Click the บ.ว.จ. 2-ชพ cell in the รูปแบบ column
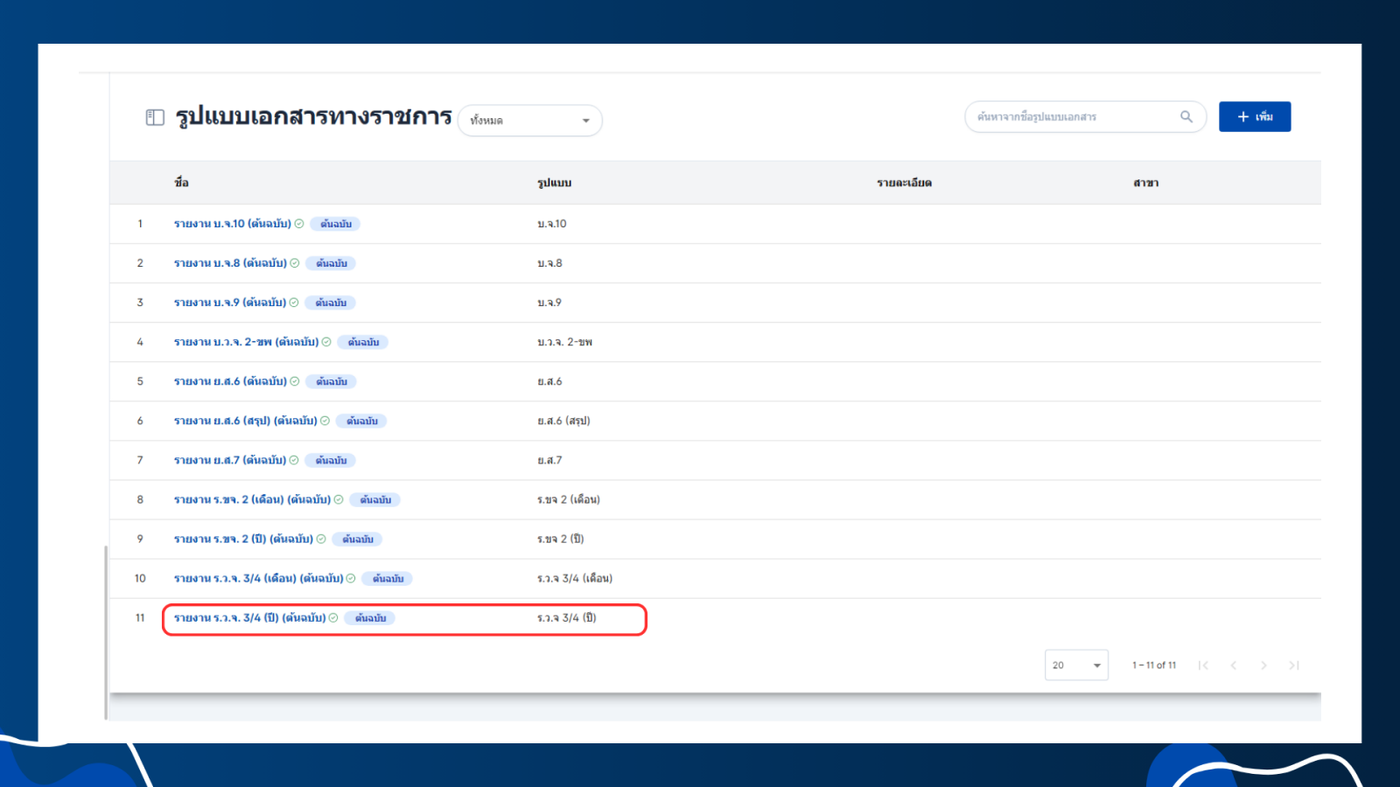1400x787 pixels. coord(565,342)
